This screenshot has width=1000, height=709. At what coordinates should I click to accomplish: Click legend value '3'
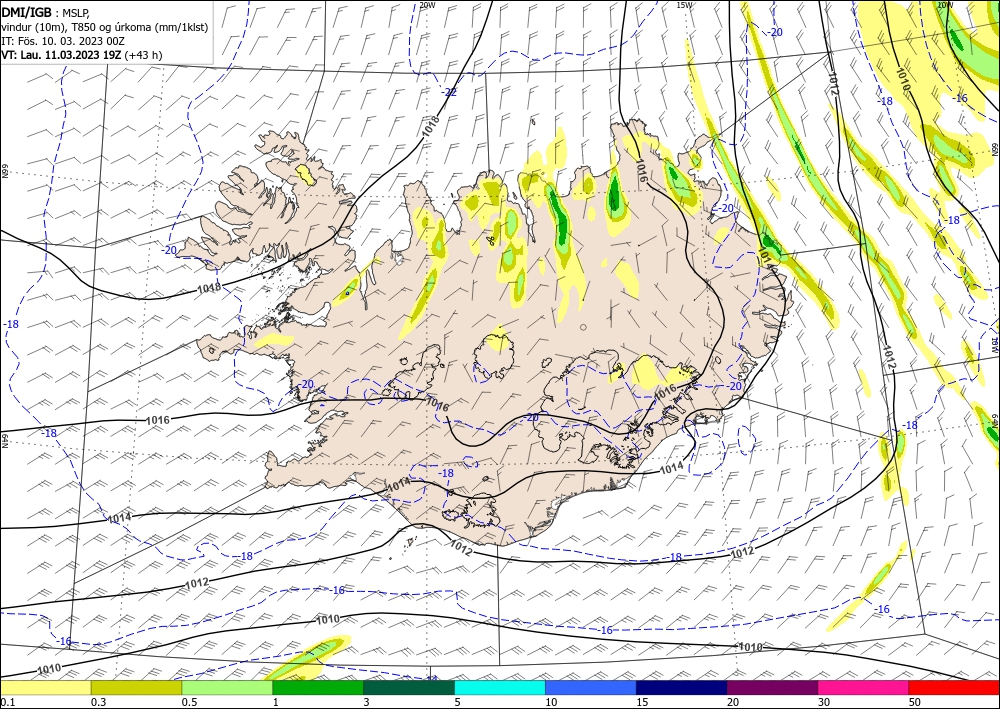click(x=367, y=702)
